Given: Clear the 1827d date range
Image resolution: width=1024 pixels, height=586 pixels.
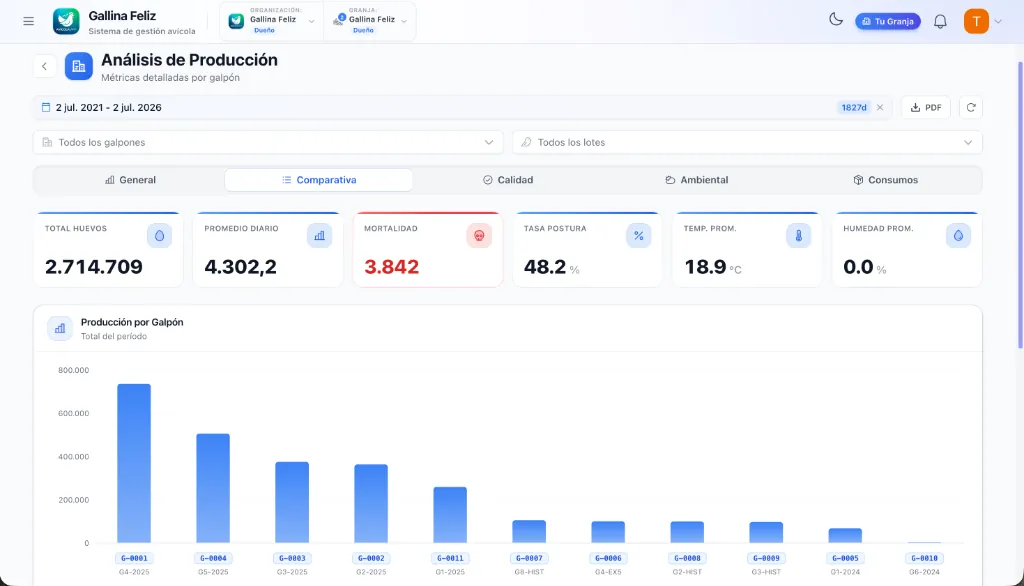Looking at the screenshot, I should (880, 108).
